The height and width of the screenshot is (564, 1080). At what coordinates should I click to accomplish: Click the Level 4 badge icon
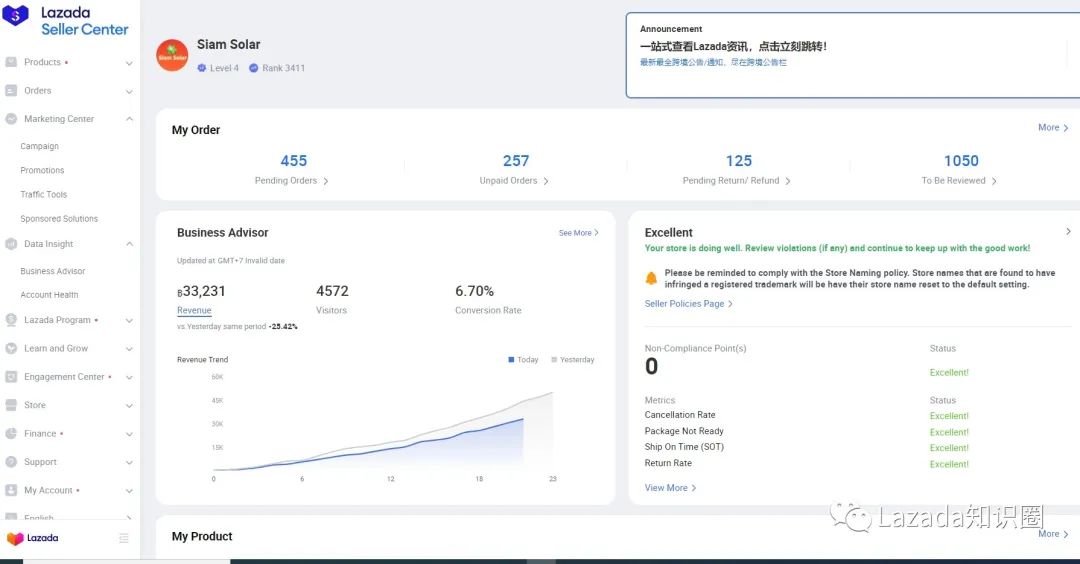(202, 67)
